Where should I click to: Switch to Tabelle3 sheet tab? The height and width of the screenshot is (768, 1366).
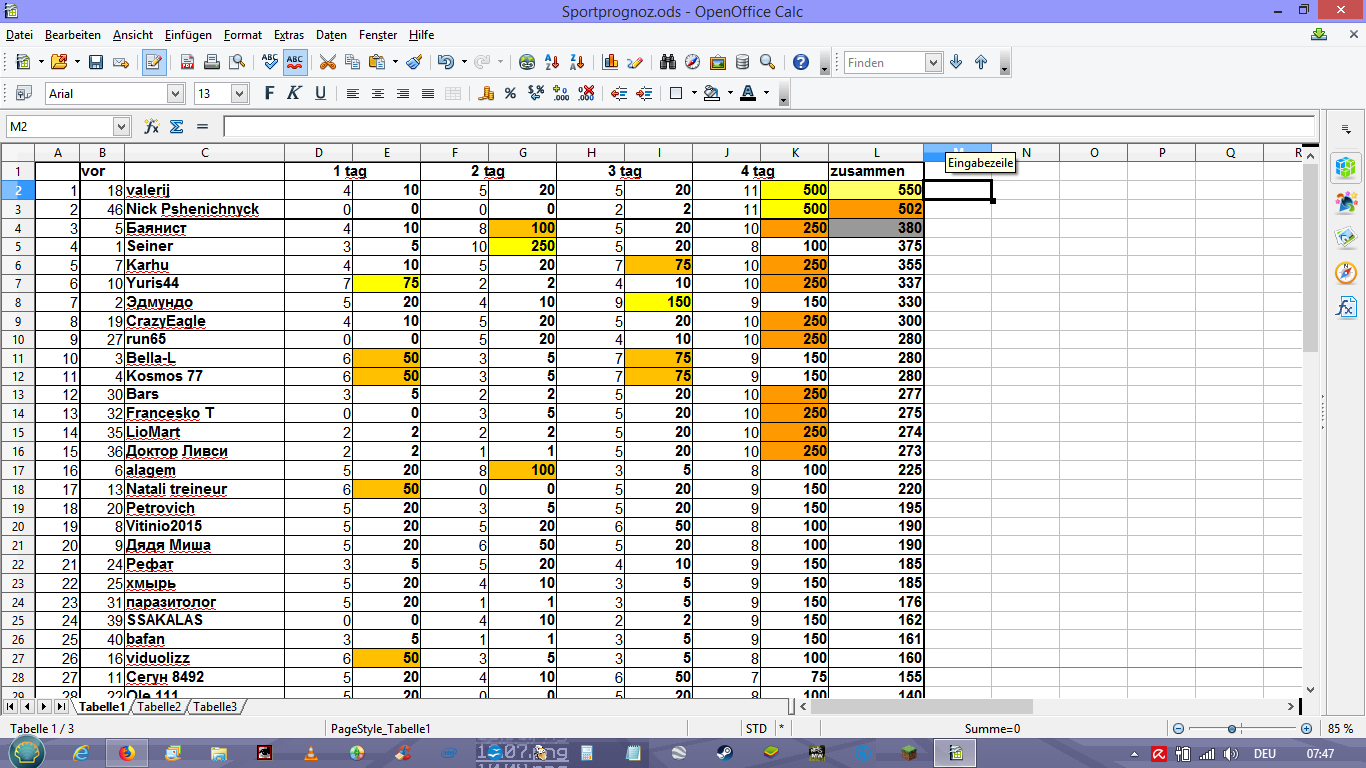[x=216, y=706]
